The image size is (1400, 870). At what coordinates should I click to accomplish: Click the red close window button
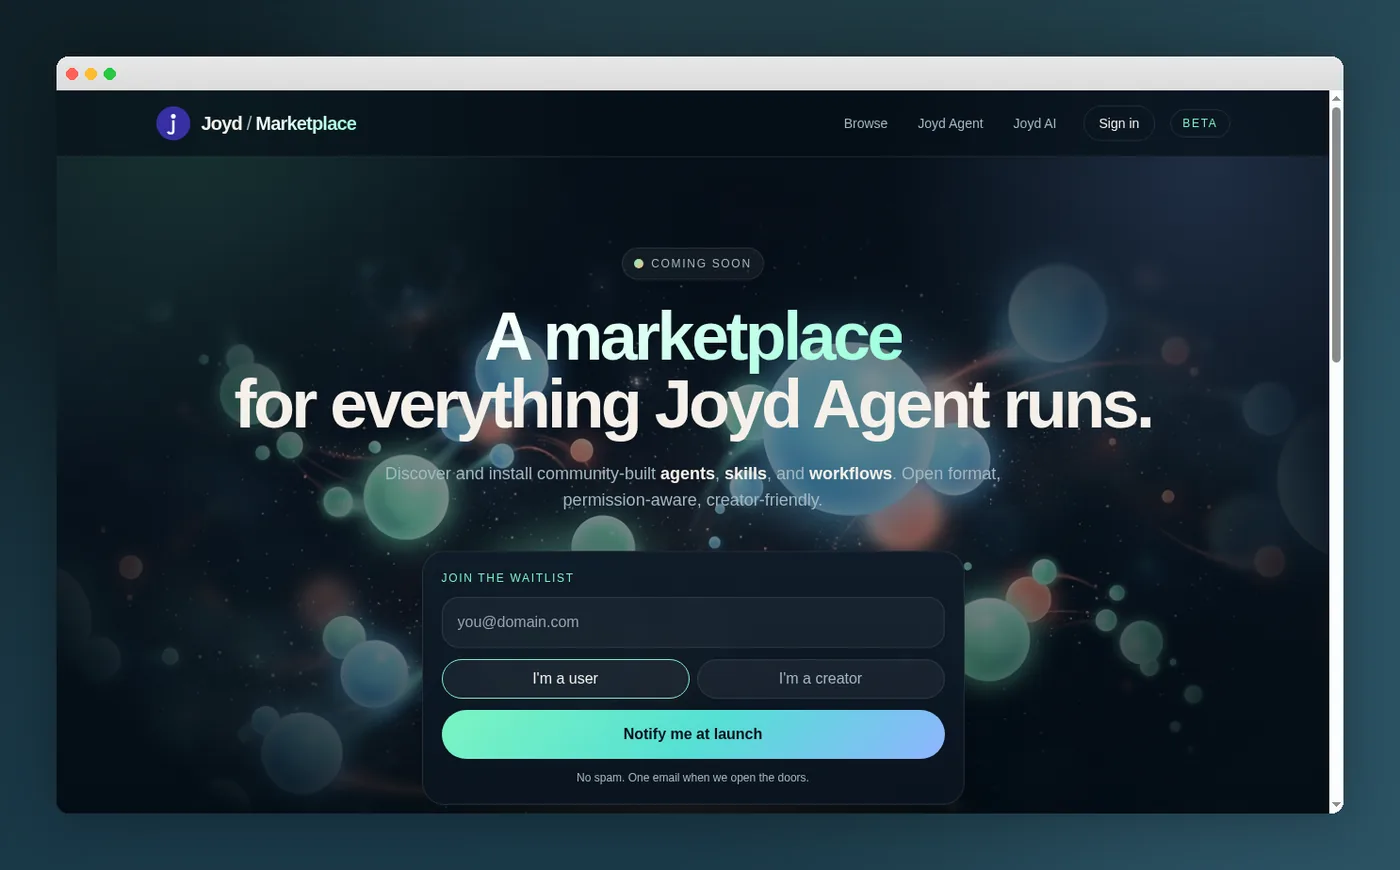(72, 74)
